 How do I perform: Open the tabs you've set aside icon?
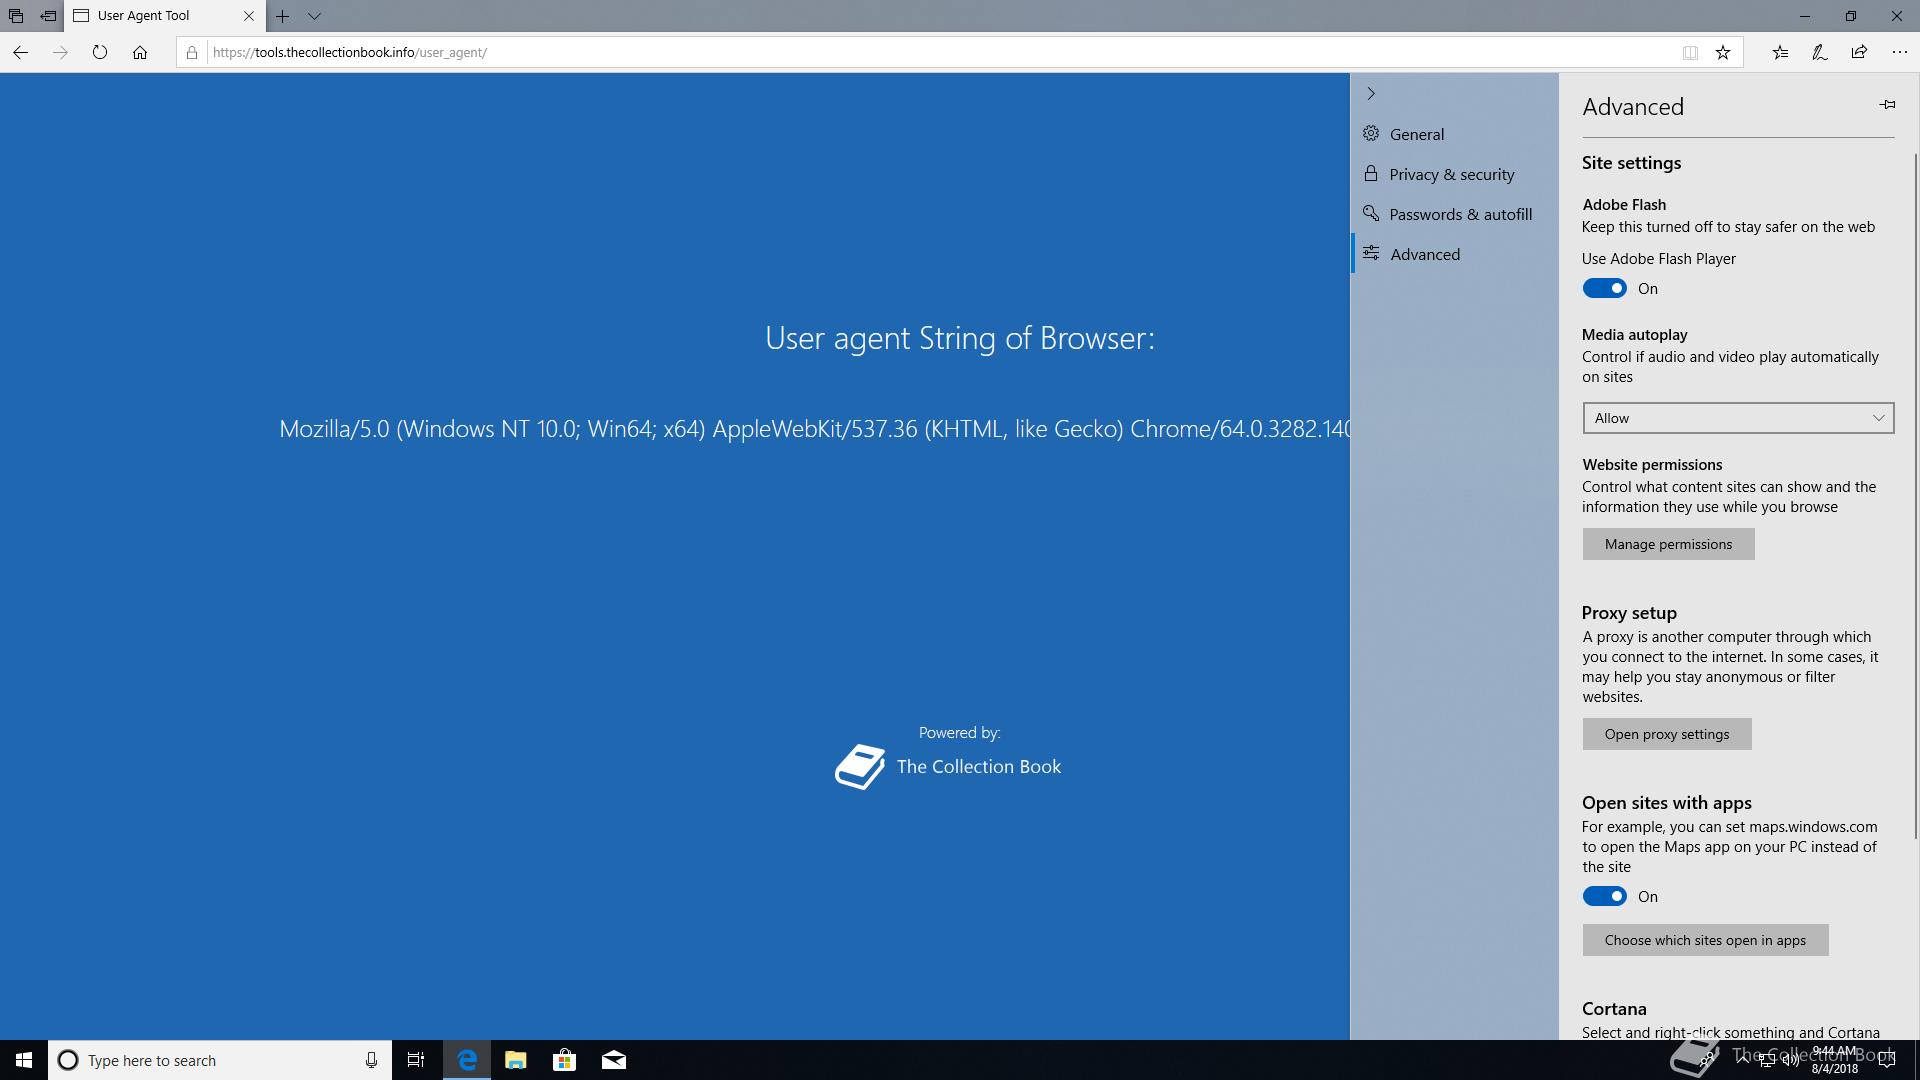point(16,16)
